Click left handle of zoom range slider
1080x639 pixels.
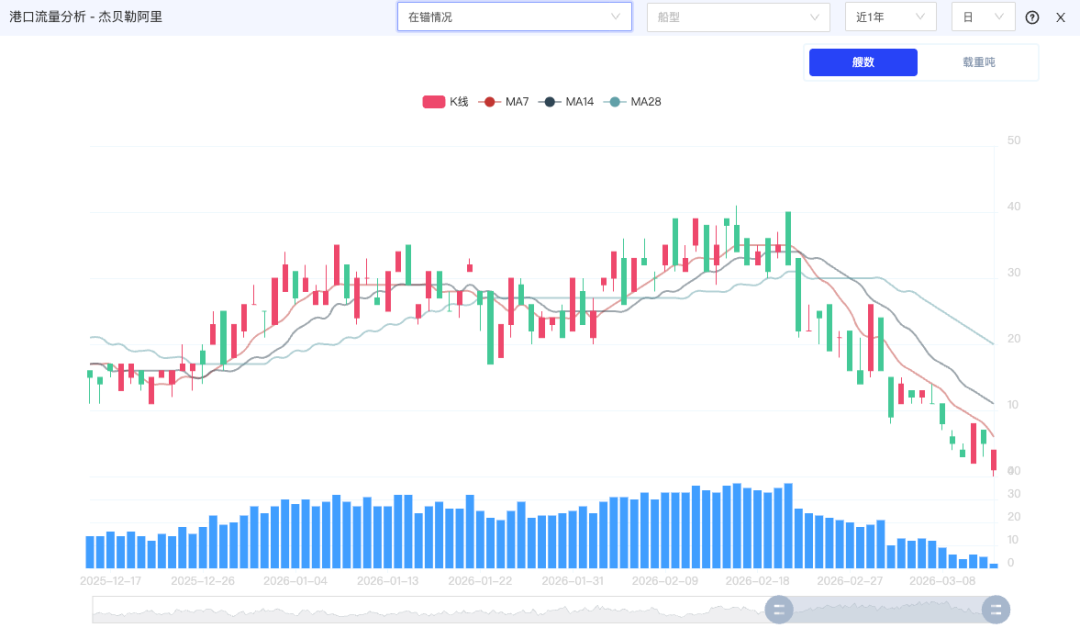pyautogui.click(x=779, y=609)
